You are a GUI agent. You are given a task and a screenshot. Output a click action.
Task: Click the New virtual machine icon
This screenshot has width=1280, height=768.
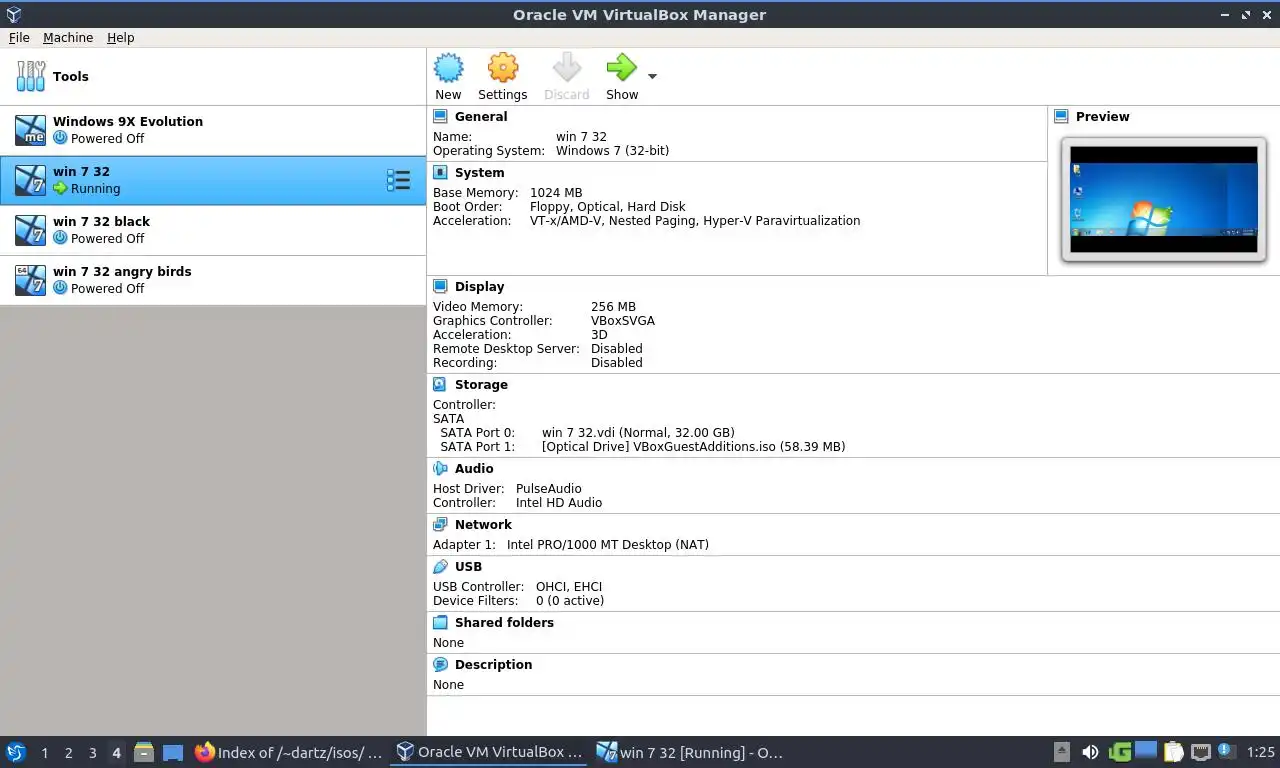pyautogui.click(x=448, y=68)
